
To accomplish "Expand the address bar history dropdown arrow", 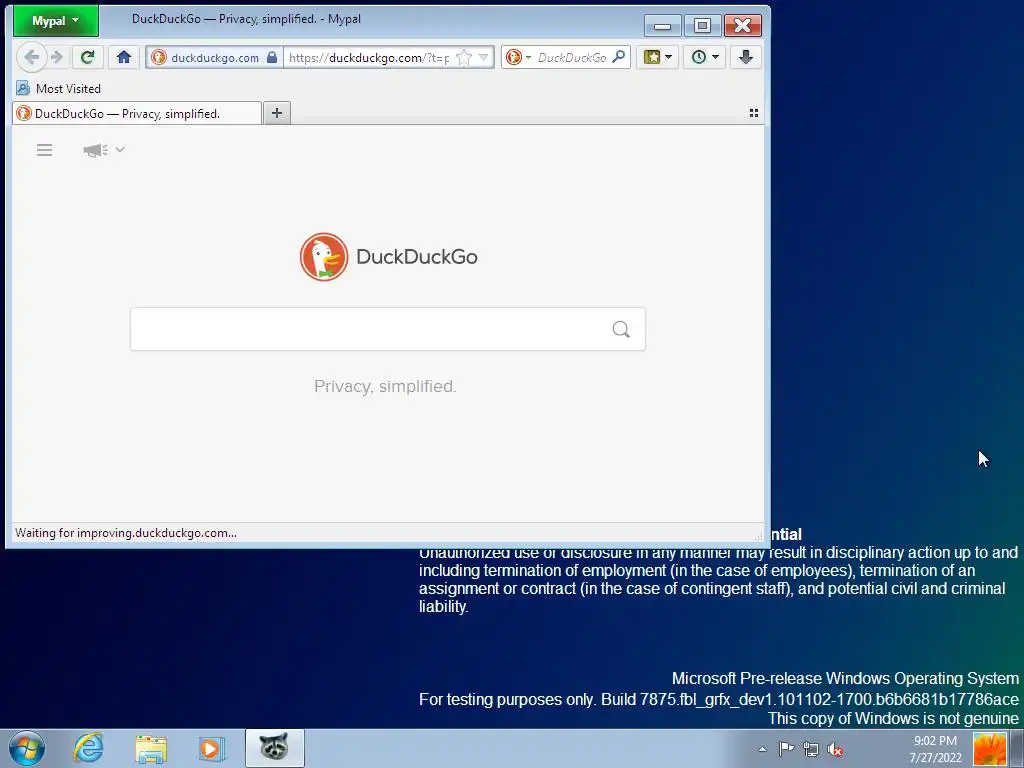I will (x=483, y=57).
